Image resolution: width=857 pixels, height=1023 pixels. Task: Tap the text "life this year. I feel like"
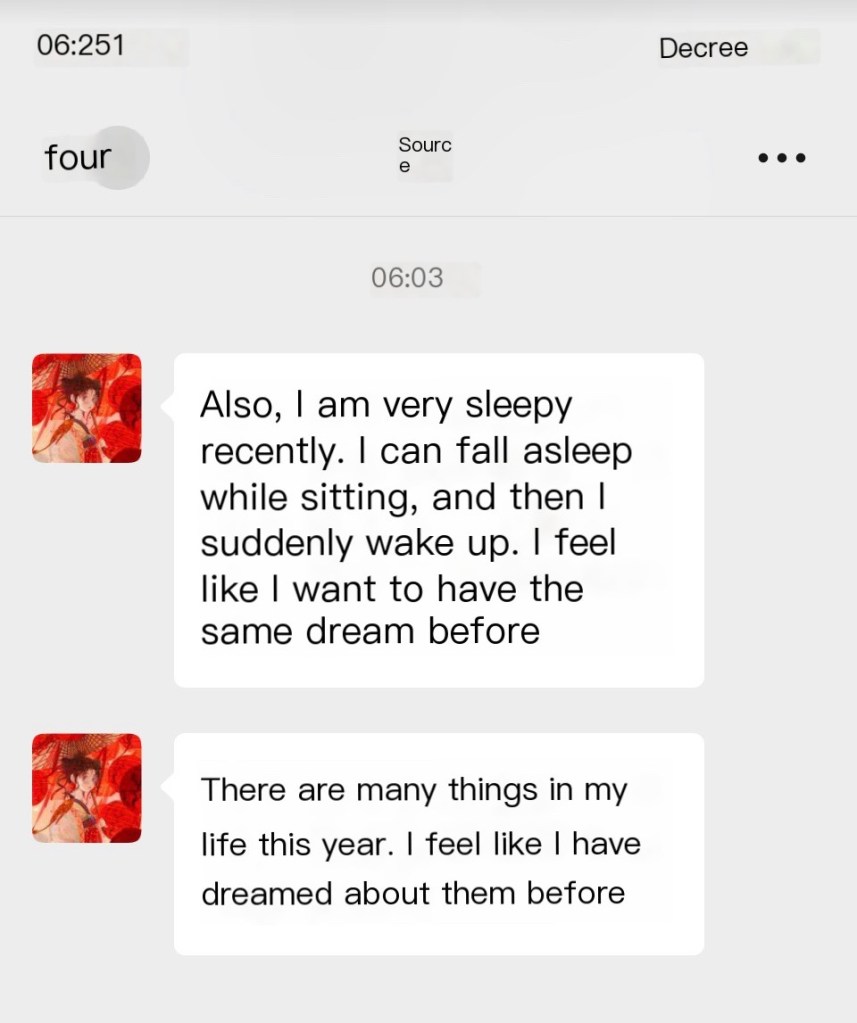coord(420,843)
